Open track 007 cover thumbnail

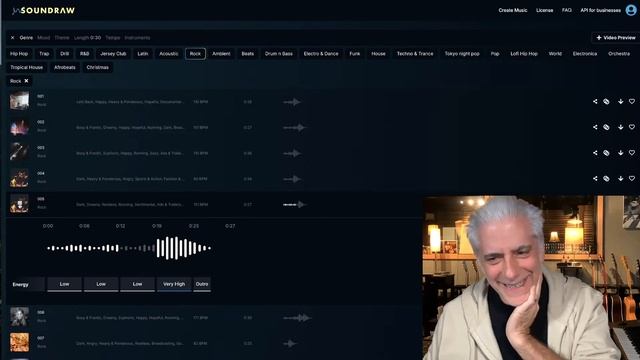(x=19, y=342)
